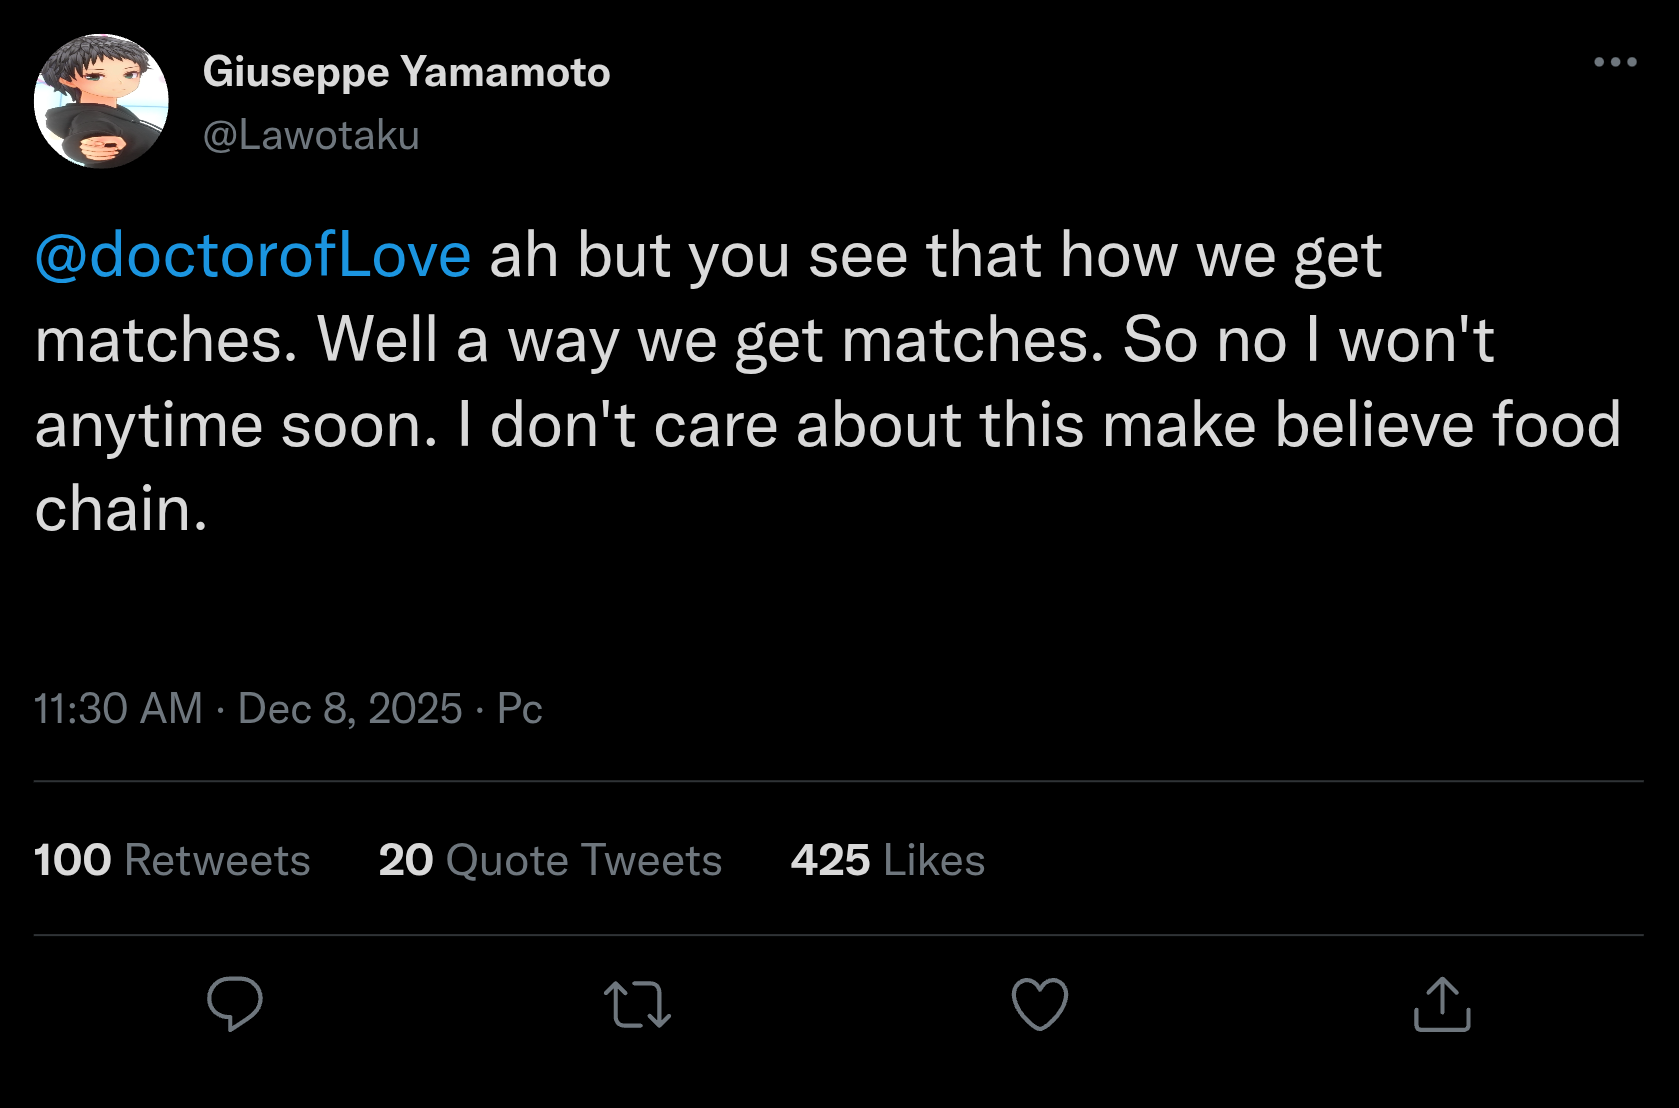Screen dimensions: 1679x1108
Task: Click the word "chain." ending the tweet
Action: tap(121, 509)
